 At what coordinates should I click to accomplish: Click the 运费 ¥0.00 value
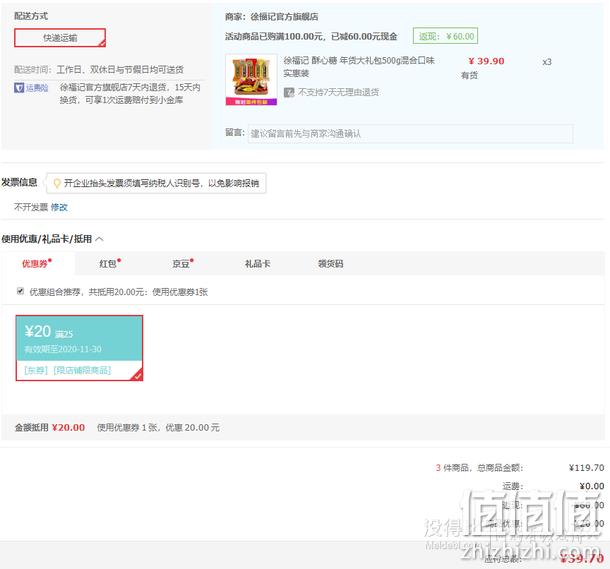coord(592,486)
